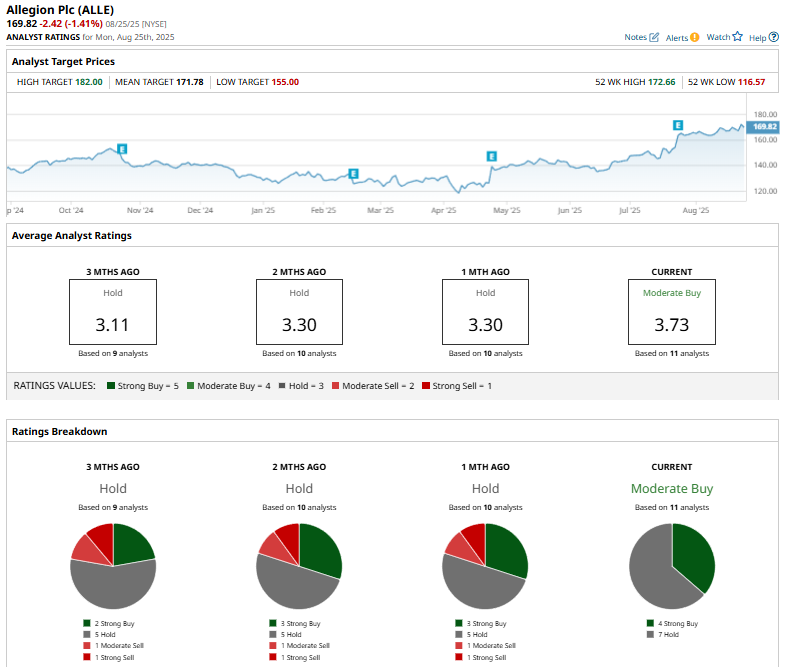Click the earnings marker near Aug '25
Image resolution: width=788 pixels, height=667 pixels.
coord(678,125)
